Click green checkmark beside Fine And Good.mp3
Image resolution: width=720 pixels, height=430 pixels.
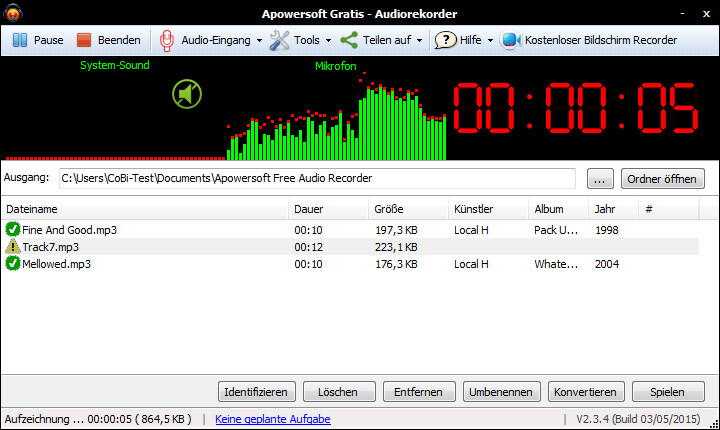(13, 230)
